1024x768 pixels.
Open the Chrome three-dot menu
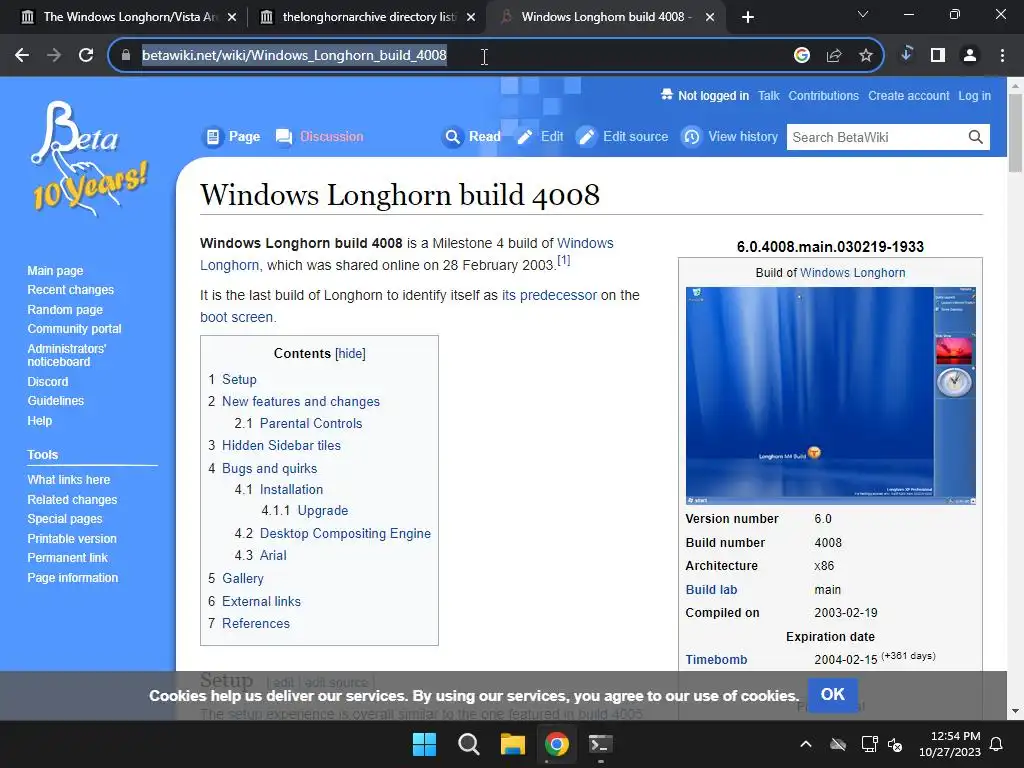(1002, 55)
